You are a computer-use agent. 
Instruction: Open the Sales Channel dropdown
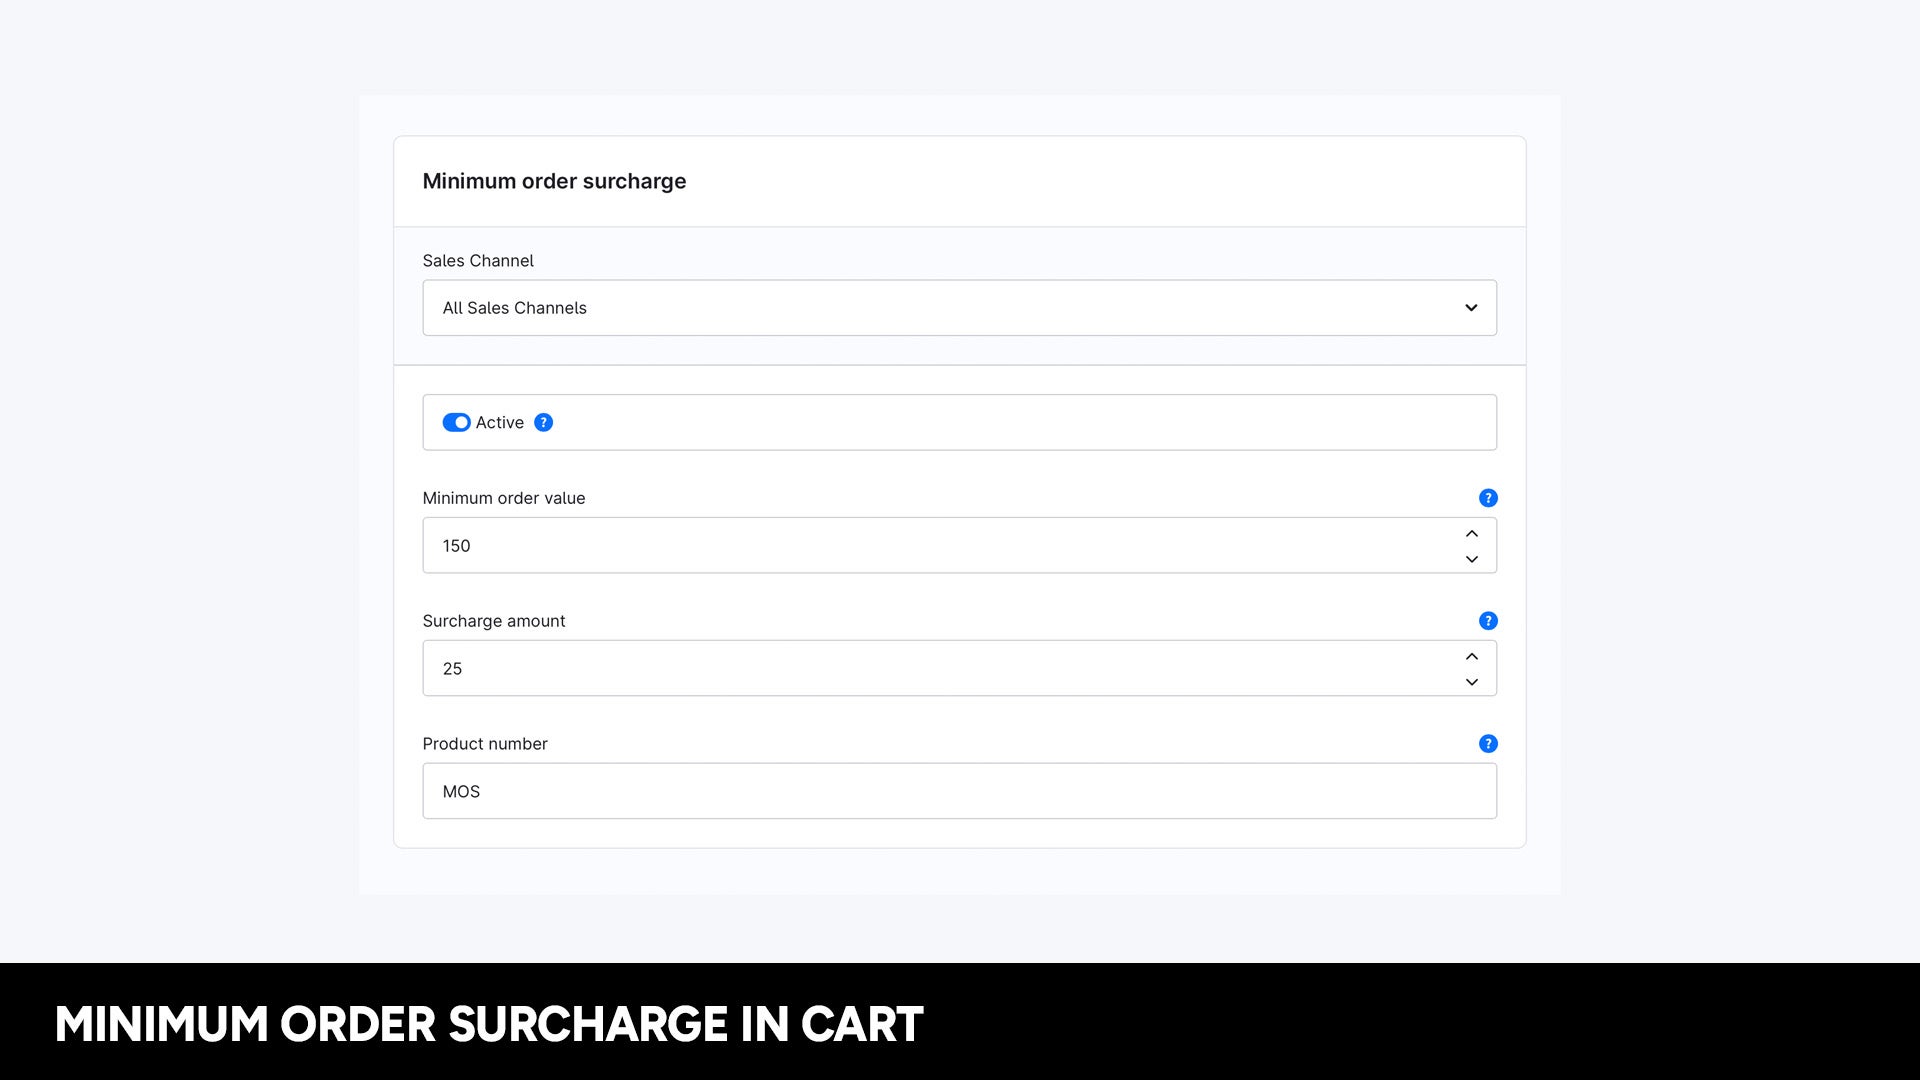click(959, 308)
